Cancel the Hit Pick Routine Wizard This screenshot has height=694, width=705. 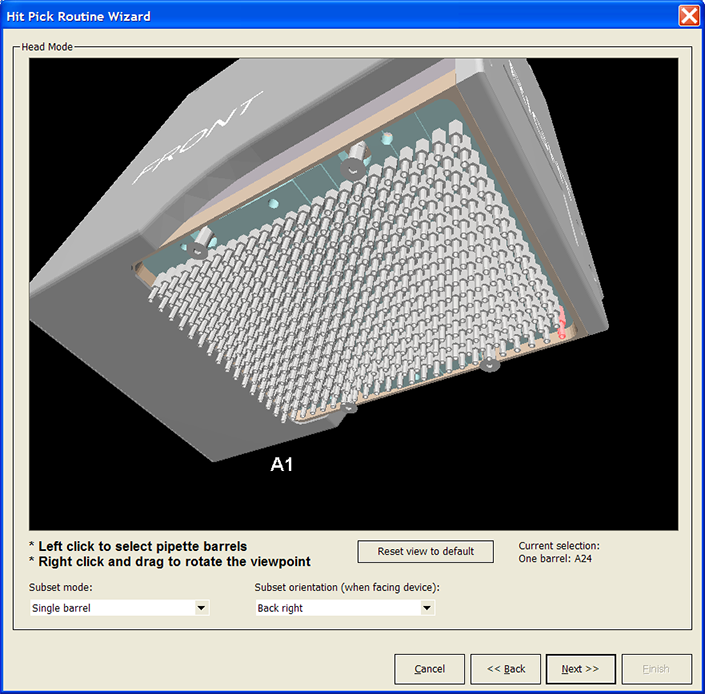429,669
